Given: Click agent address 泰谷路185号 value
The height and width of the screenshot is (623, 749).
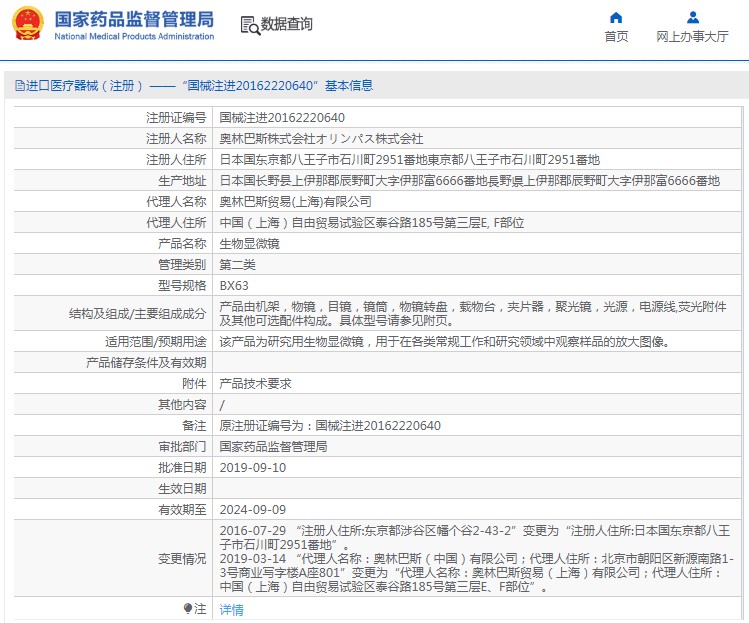Looking at the screenshot, I should [x=372, y=223].
